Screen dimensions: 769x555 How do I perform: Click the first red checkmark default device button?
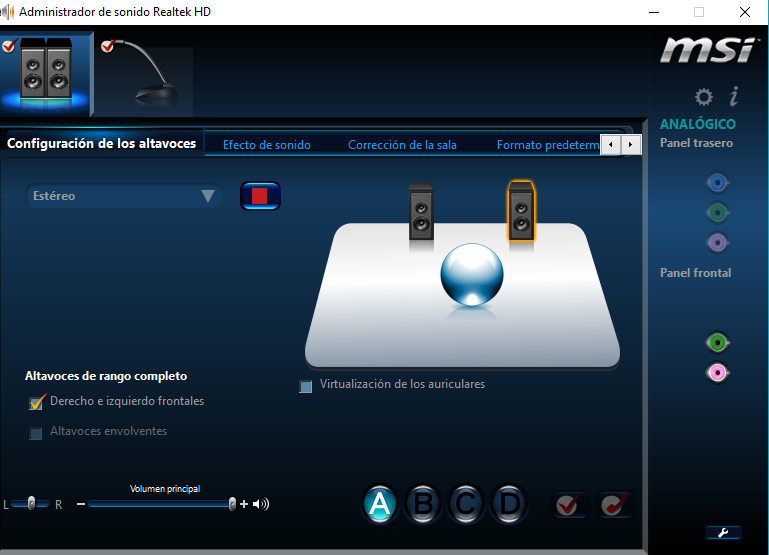569,505
